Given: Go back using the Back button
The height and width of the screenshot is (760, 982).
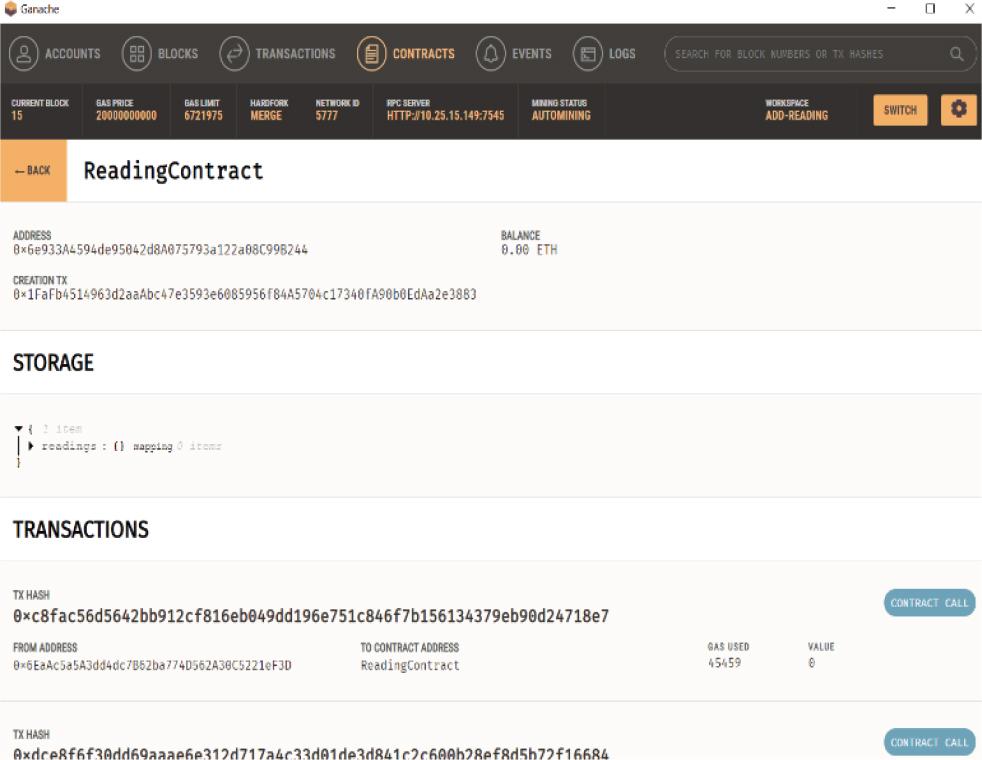Looking at the screenshot, I should click(x=33, y=171).
